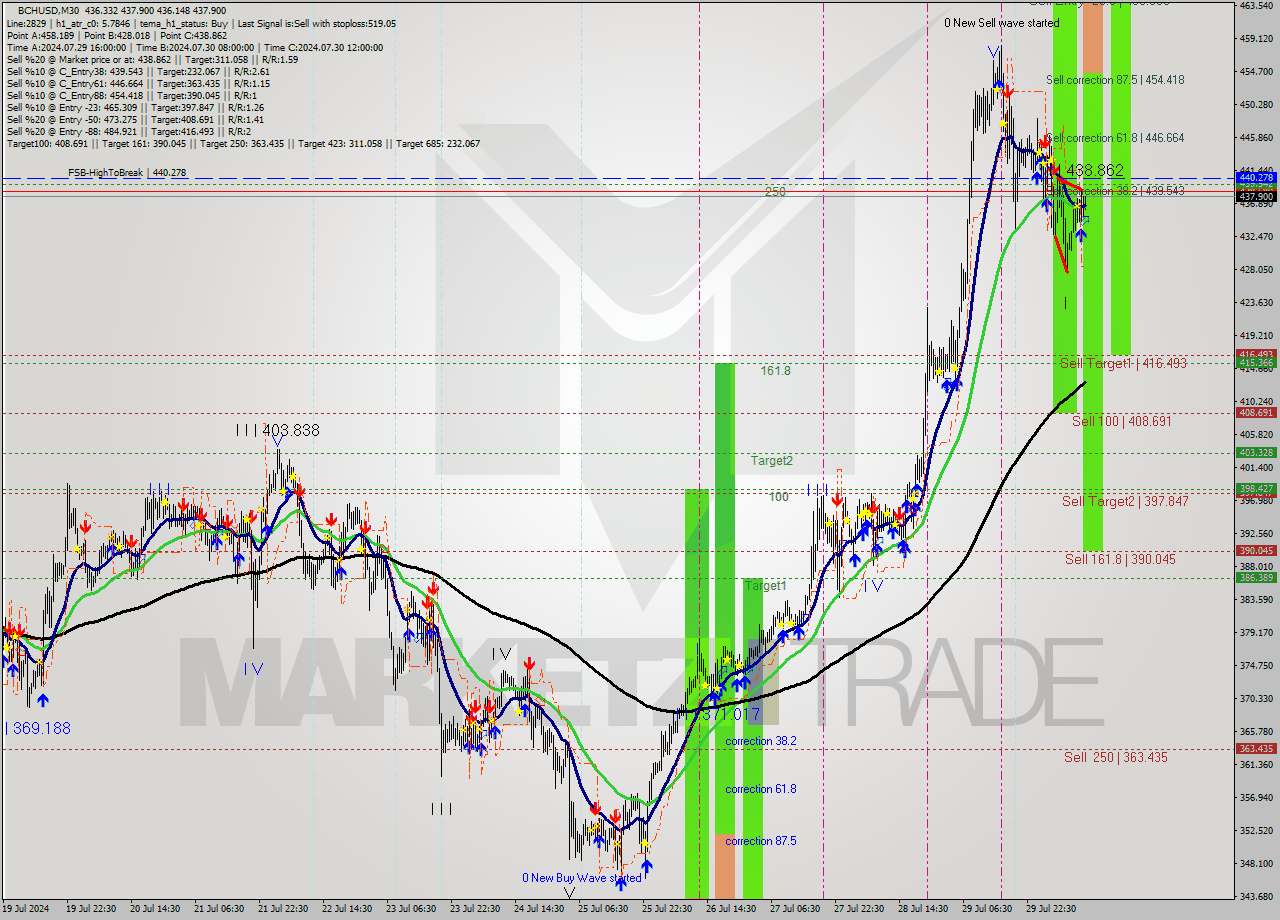1280x920 pixels.
Task: Click the 'I I I 403.838' wave label
Action: [277, 431]
